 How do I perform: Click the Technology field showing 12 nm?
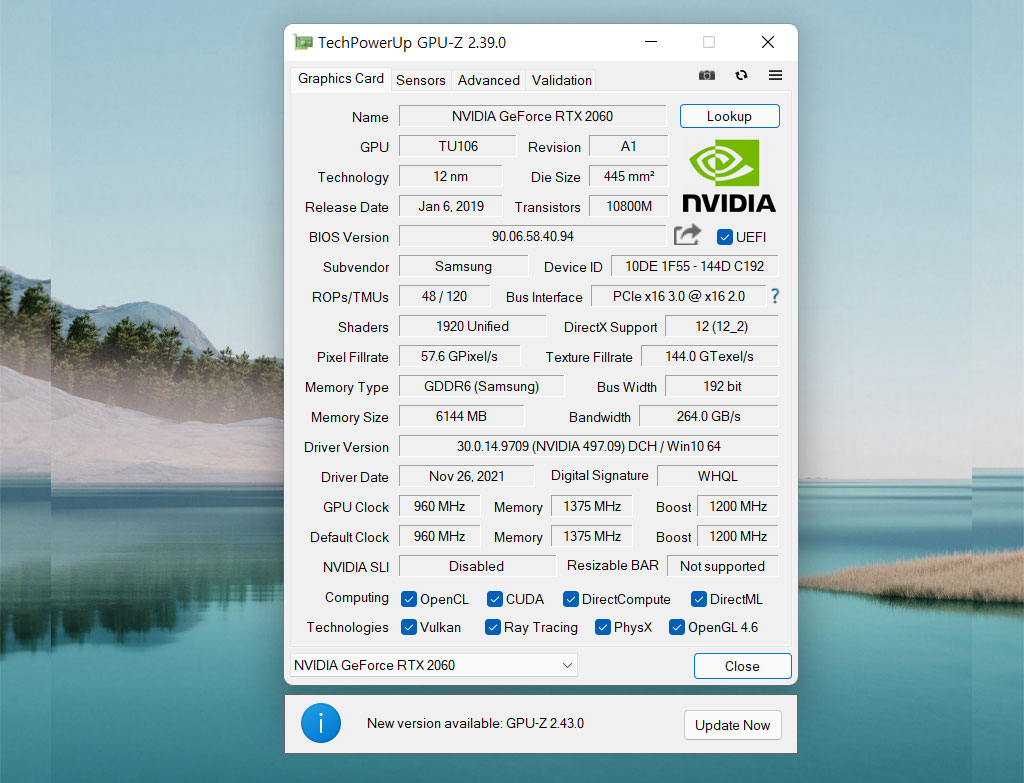point(451,176)
